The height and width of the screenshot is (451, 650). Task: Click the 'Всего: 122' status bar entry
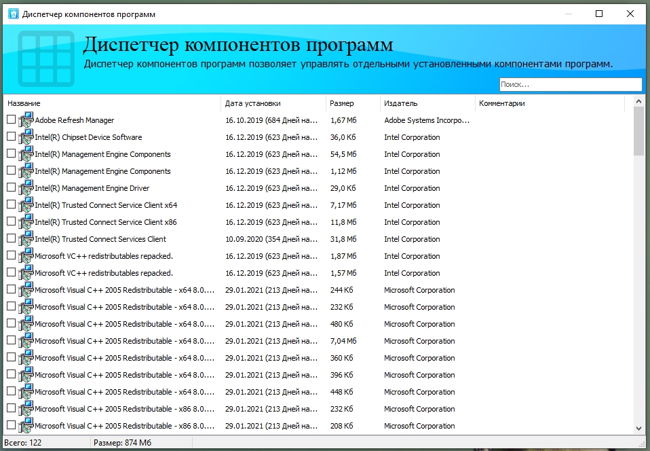(x=23, y=443)
